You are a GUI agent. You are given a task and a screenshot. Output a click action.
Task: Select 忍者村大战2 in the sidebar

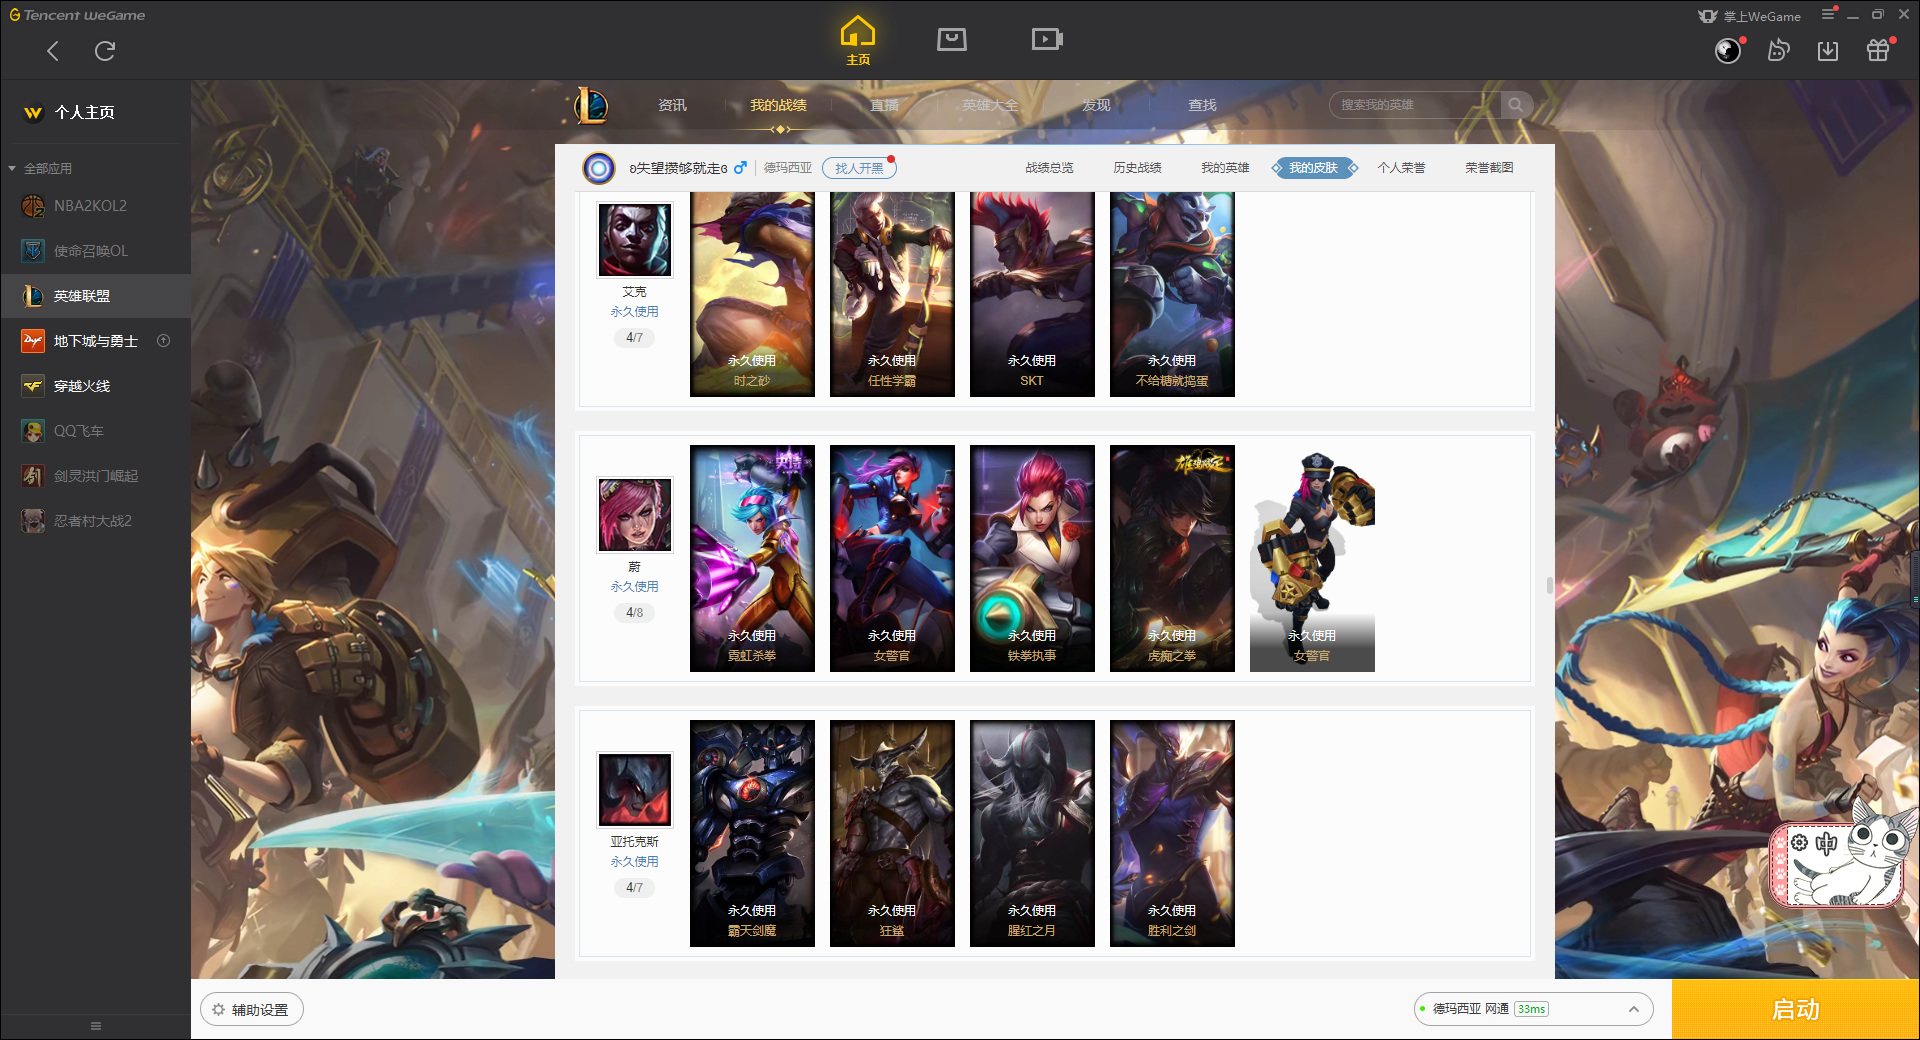95,521
